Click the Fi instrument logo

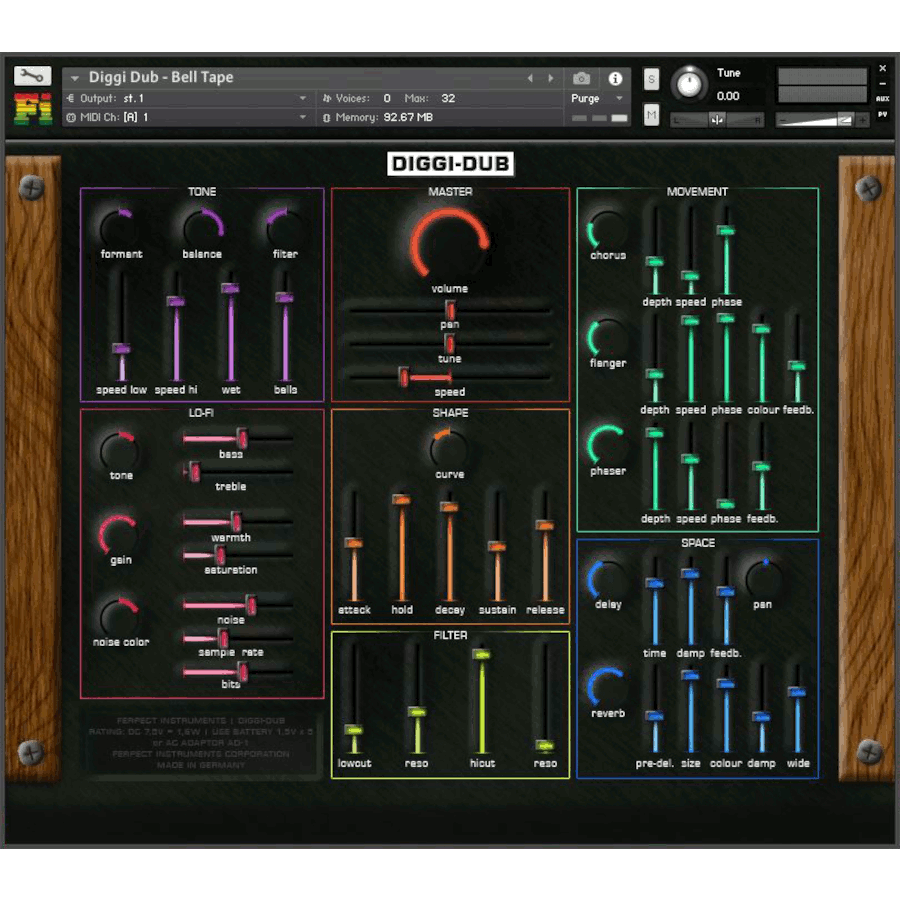click(x=32, y=108)
